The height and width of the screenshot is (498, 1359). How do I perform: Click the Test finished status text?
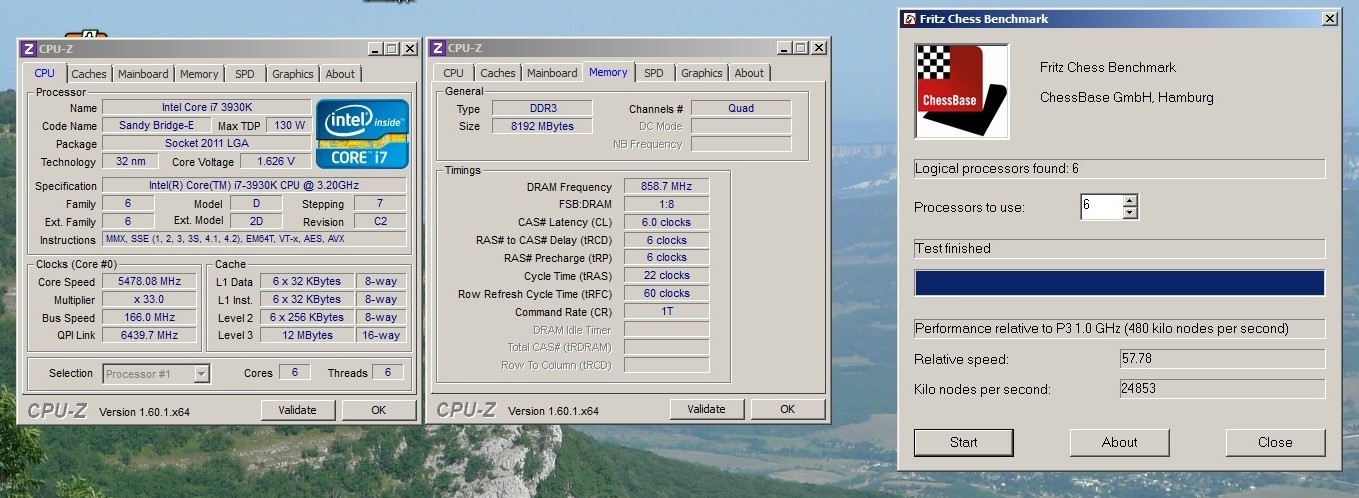[953, 248]
